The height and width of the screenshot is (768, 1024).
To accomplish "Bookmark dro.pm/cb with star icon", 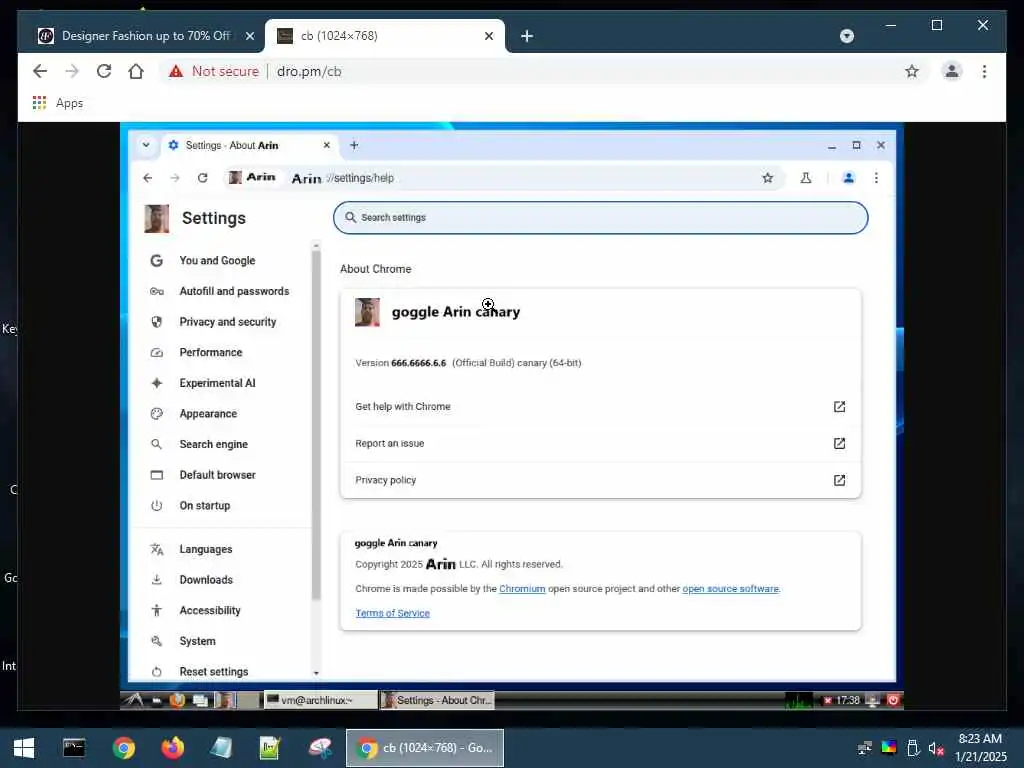I will 912,71.
